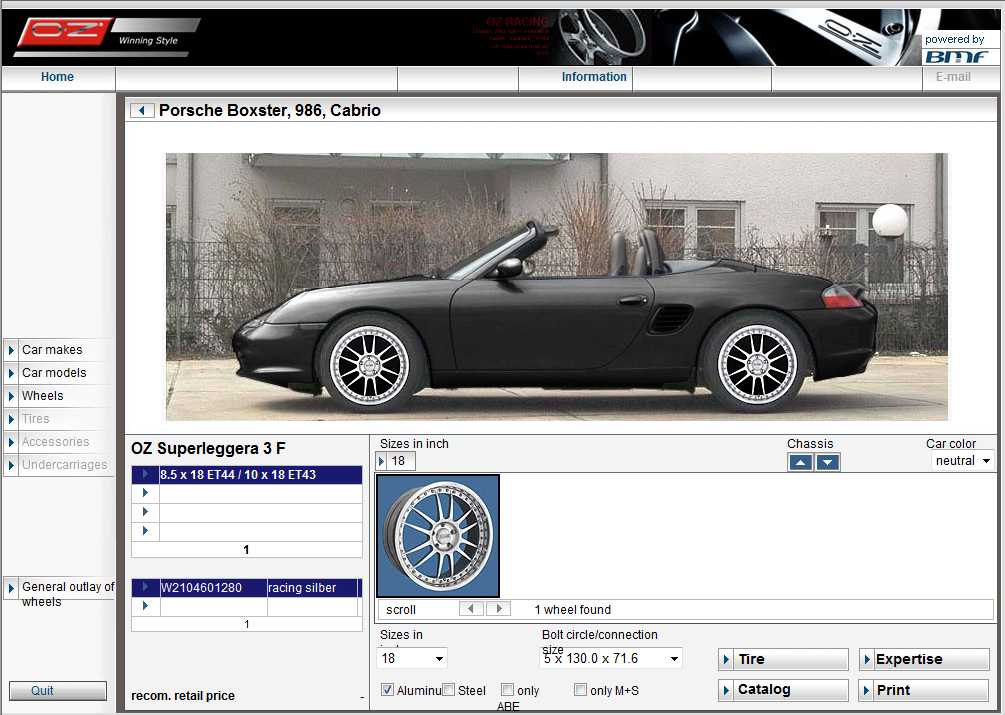Viewport: 1005px width, 715px height.
Task: Enable the only M+S checkbox
Action: click(x=580, y=689)
